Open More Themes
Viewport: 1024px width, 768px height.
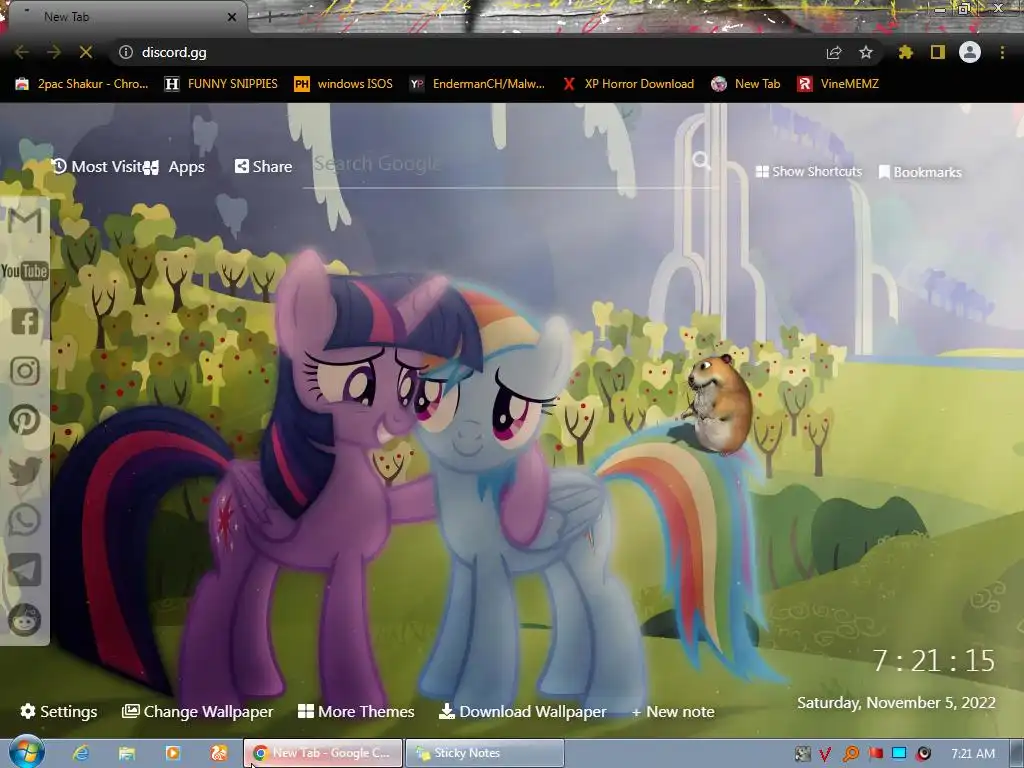tap(356, 711)
